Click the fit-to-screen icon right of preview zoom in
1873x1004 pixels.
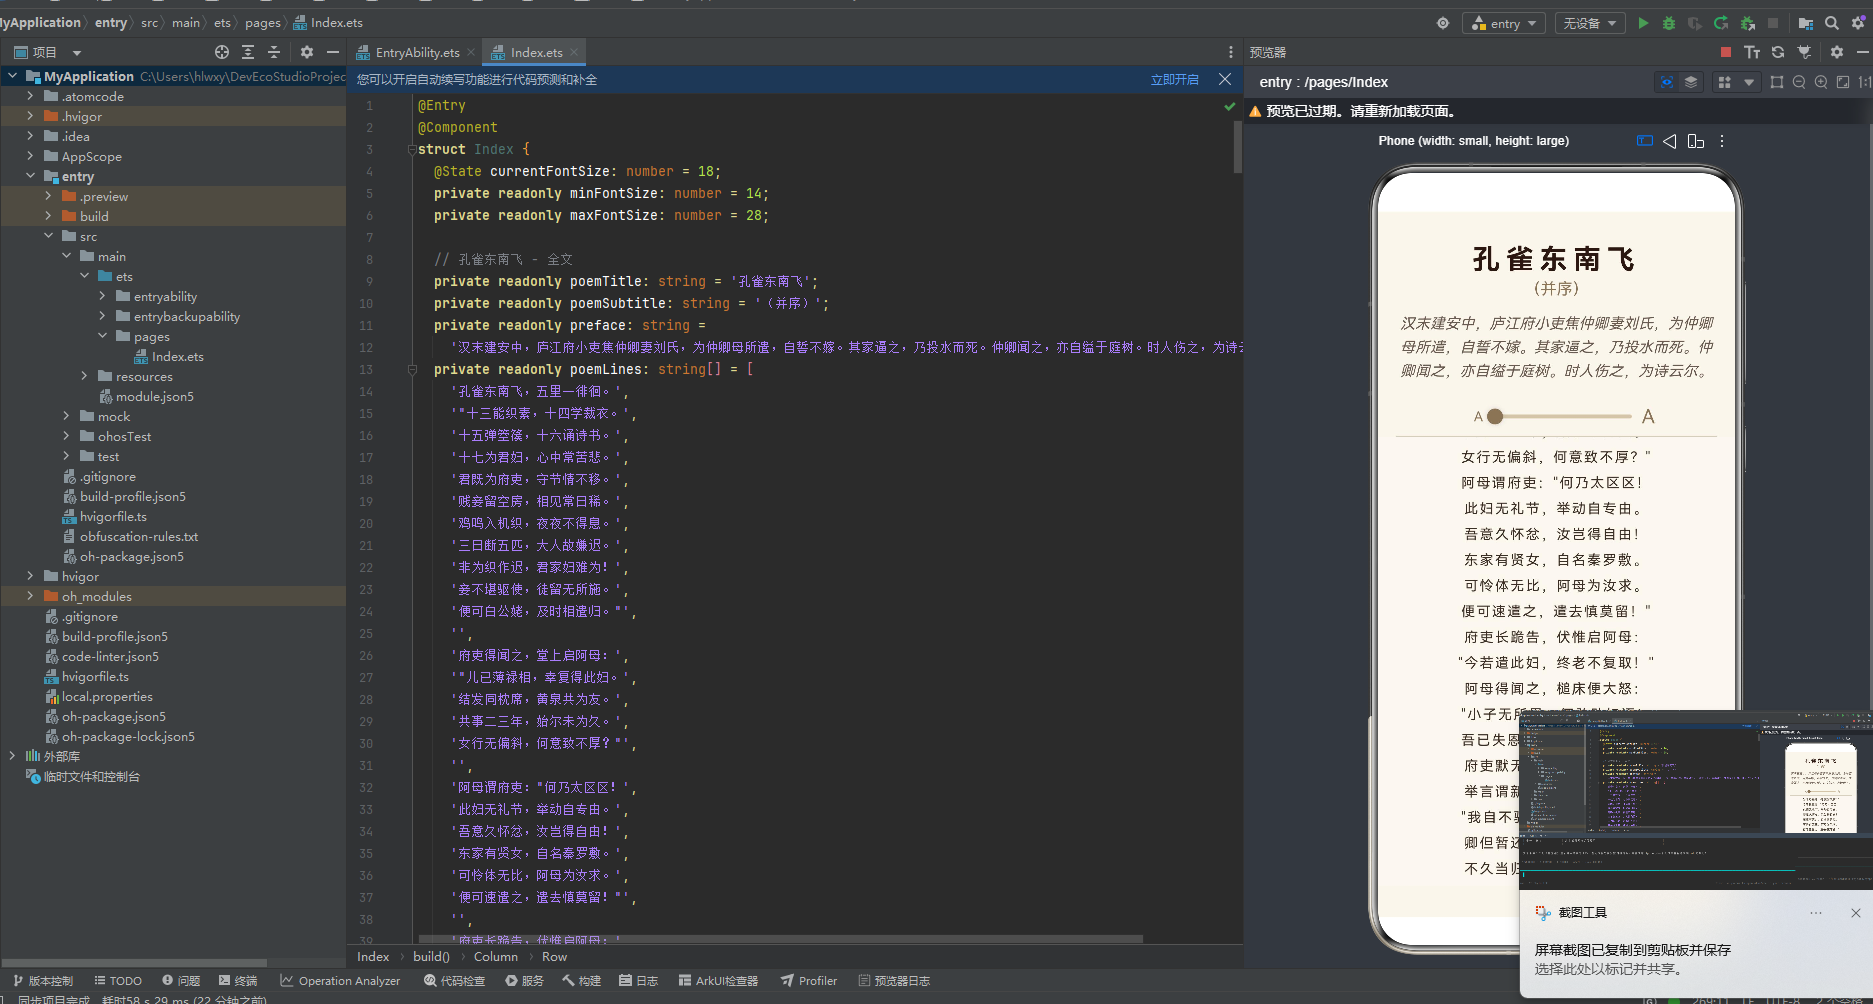1843,82
